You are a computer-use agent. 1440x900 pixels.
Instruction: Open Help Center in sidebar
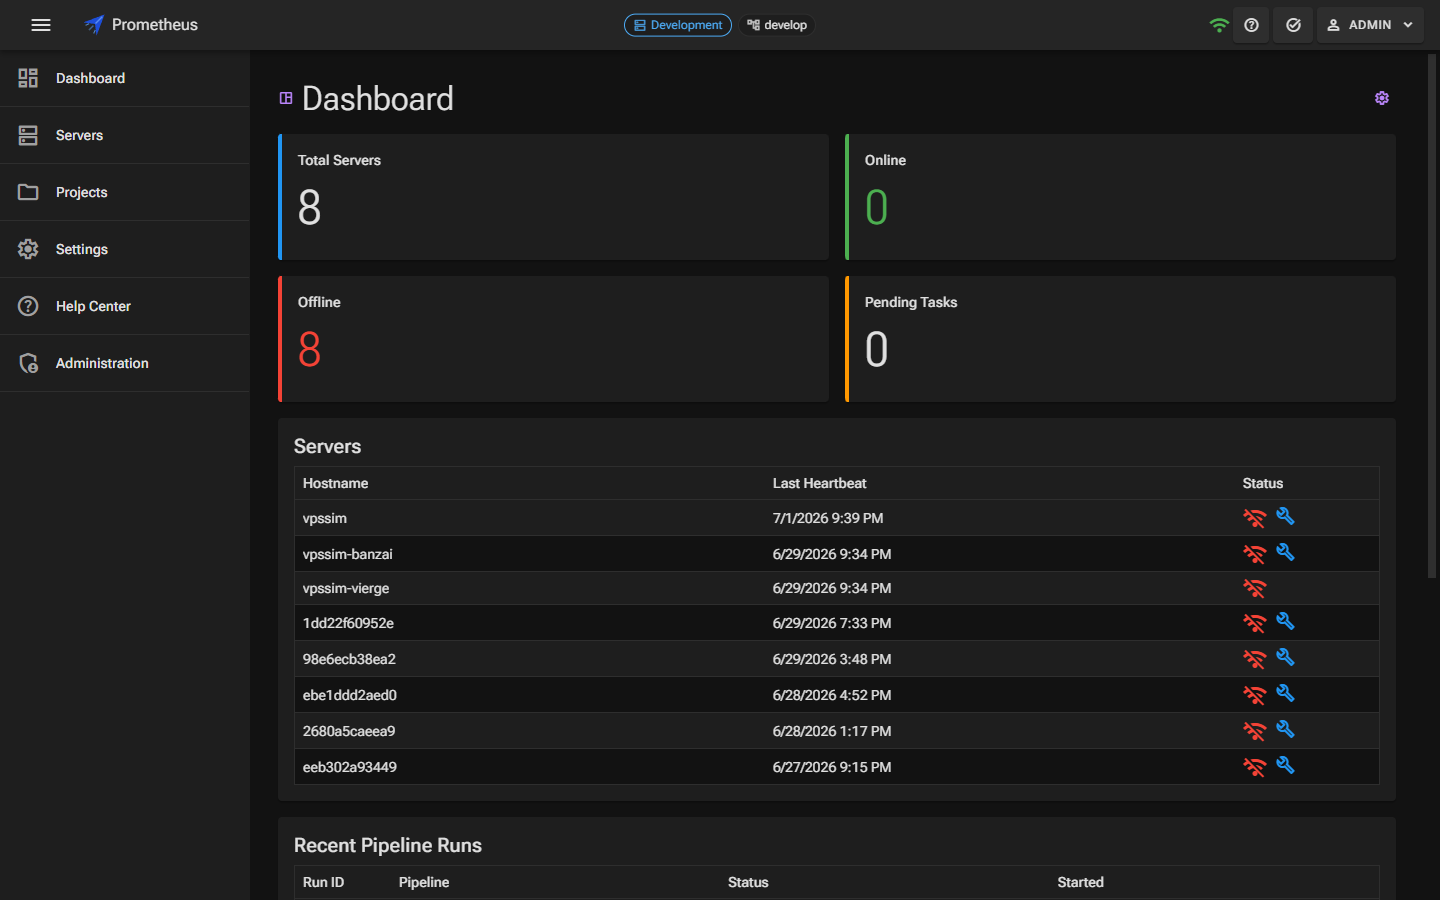click(125, 306)
